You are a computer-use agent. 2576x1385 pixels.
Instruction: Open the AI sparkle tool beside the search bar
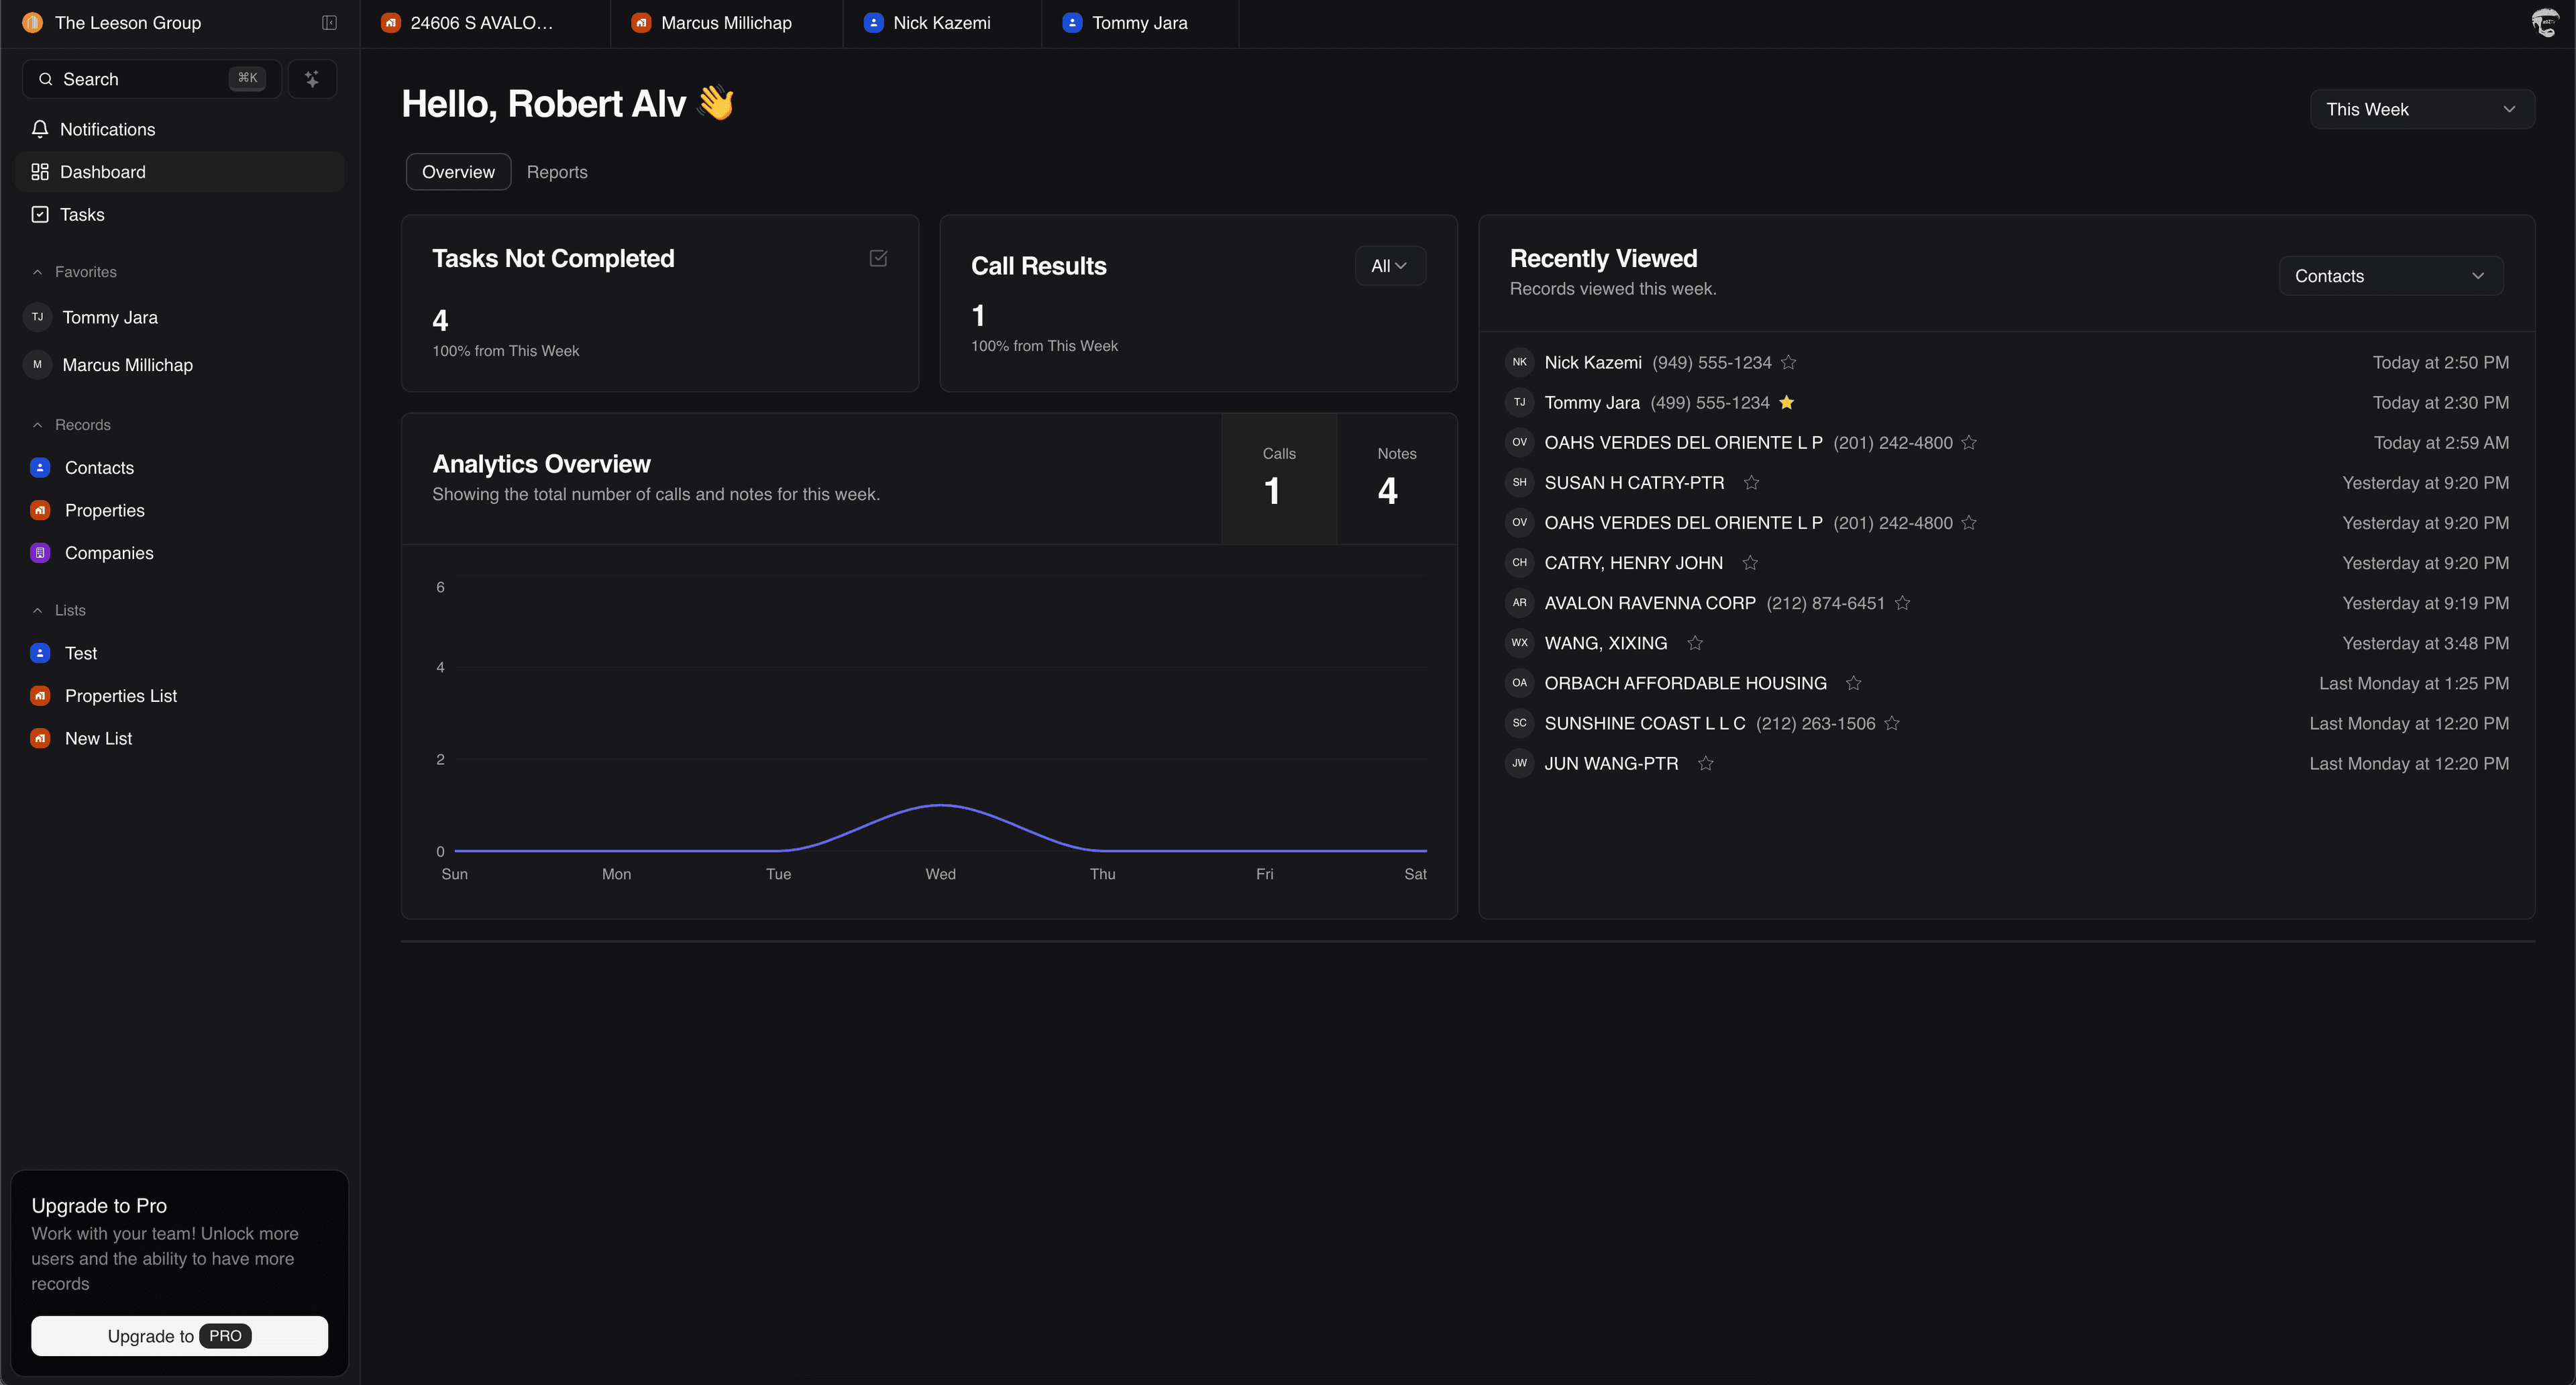(312, 78)
